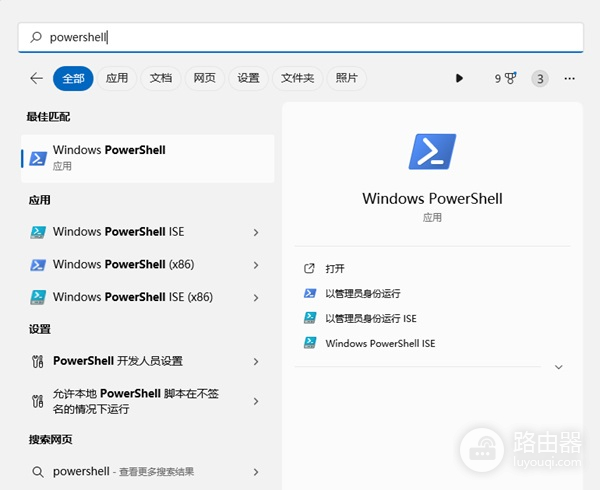Choose Windows PowerShell ISE in preview actions

pyautogui.click(x=380, y=343)
